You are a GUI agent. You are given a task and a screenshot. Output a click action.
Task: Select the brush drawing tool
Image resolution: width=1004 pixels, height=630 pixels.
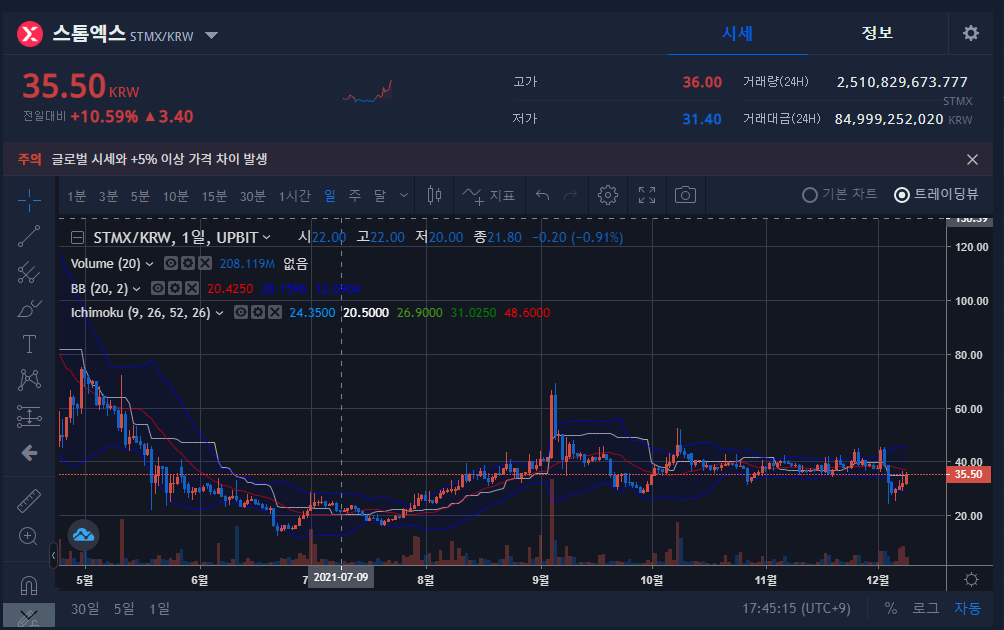29,309
